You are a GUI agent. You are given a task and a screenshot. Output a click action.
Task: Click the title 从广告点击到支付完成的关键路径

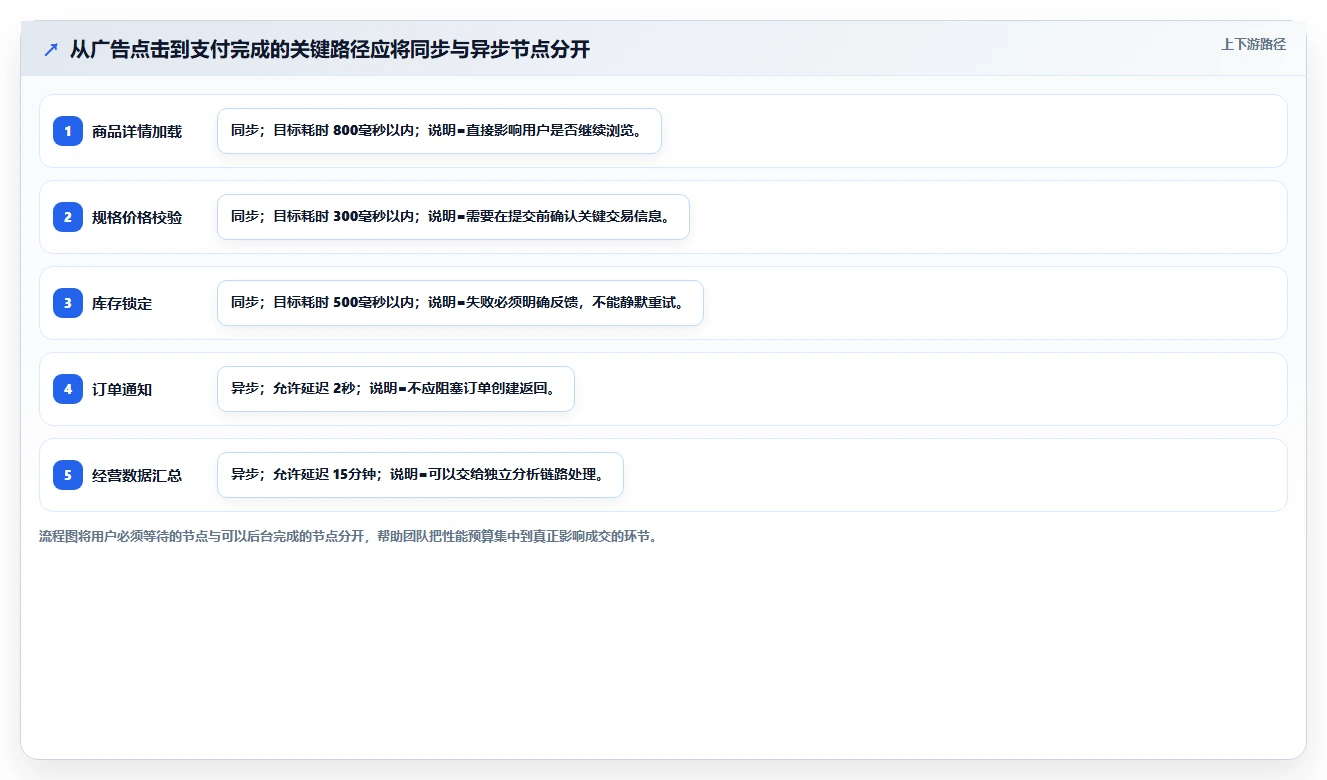[330, 49]
